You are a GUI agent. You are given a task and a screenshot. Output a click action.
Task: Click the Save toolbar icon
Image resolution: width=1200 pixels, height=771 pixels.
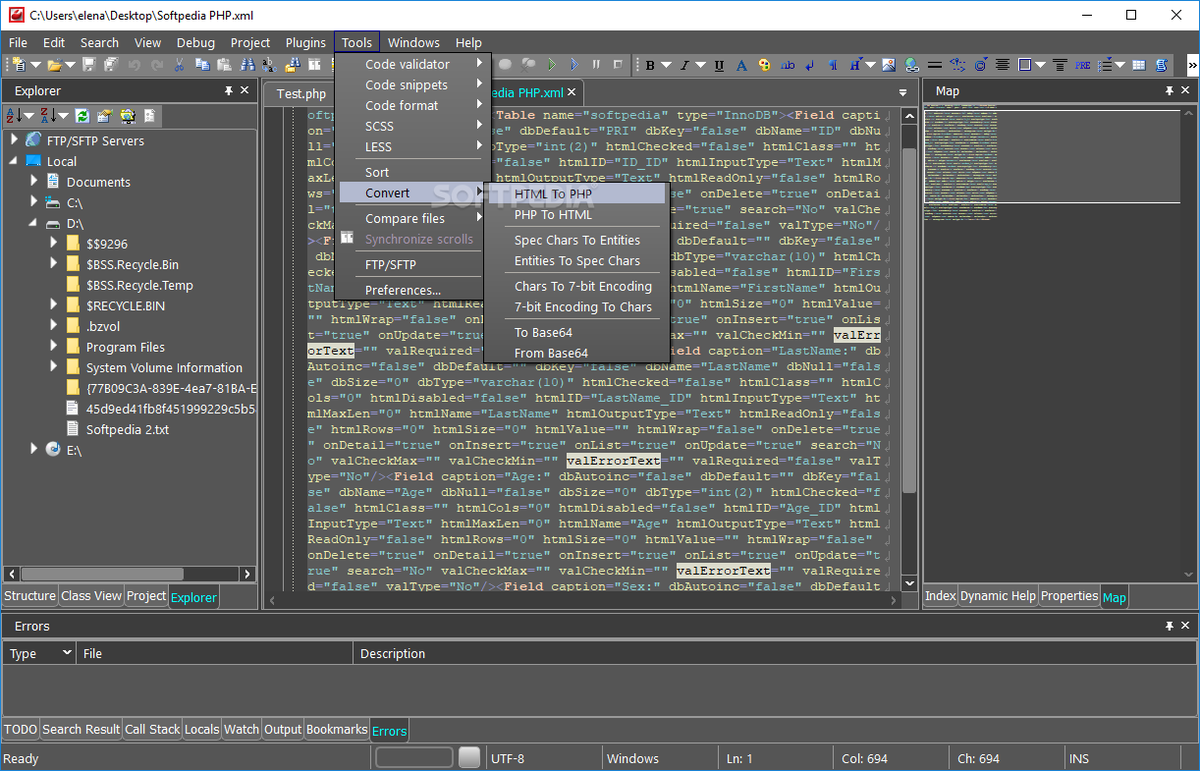(x=89, y=65)
